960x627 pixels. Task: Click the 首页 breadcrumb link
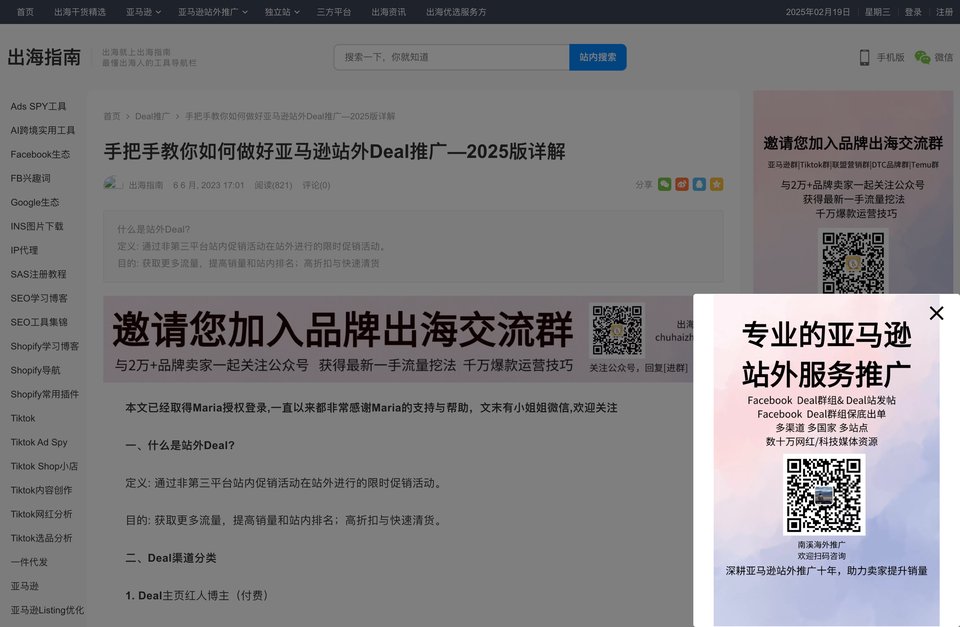point(112,116)
